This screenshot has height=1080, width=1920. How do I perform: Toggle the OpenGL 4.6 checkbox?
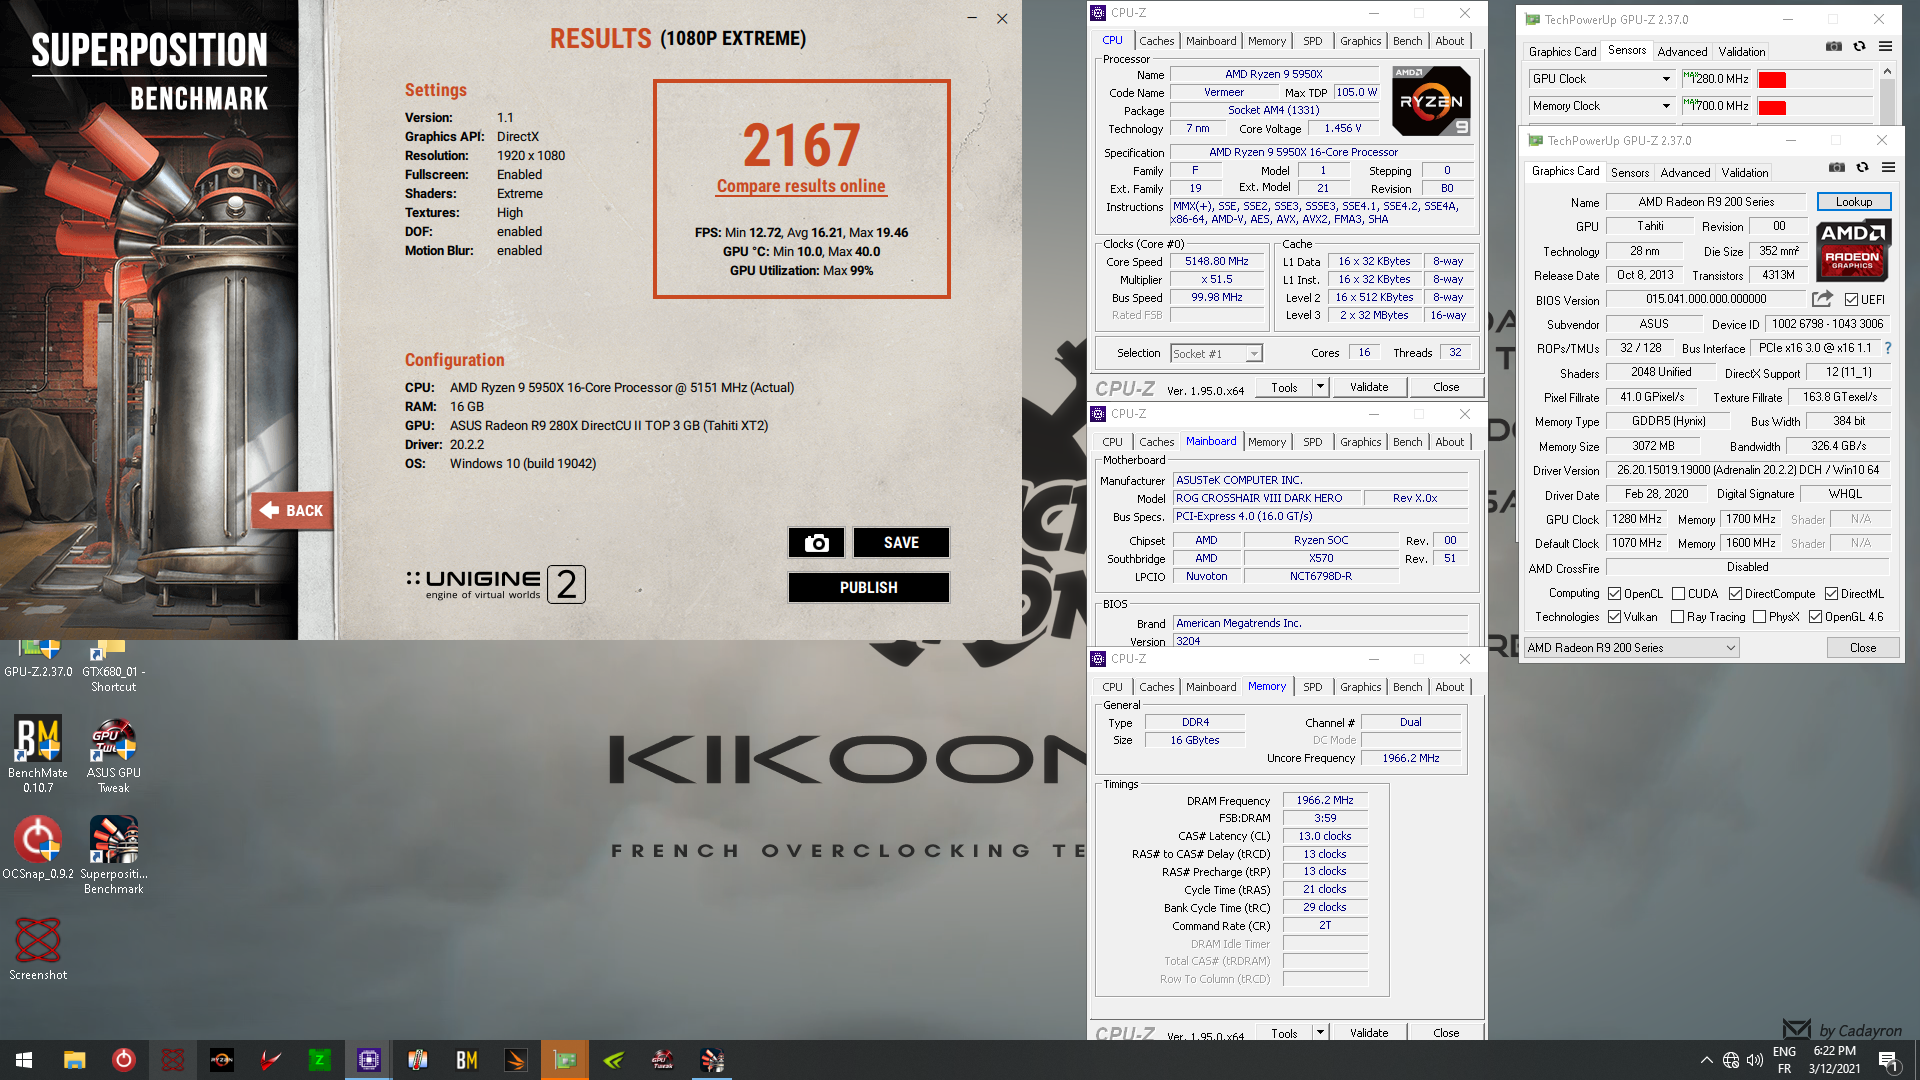click(x=1815, y=617)
